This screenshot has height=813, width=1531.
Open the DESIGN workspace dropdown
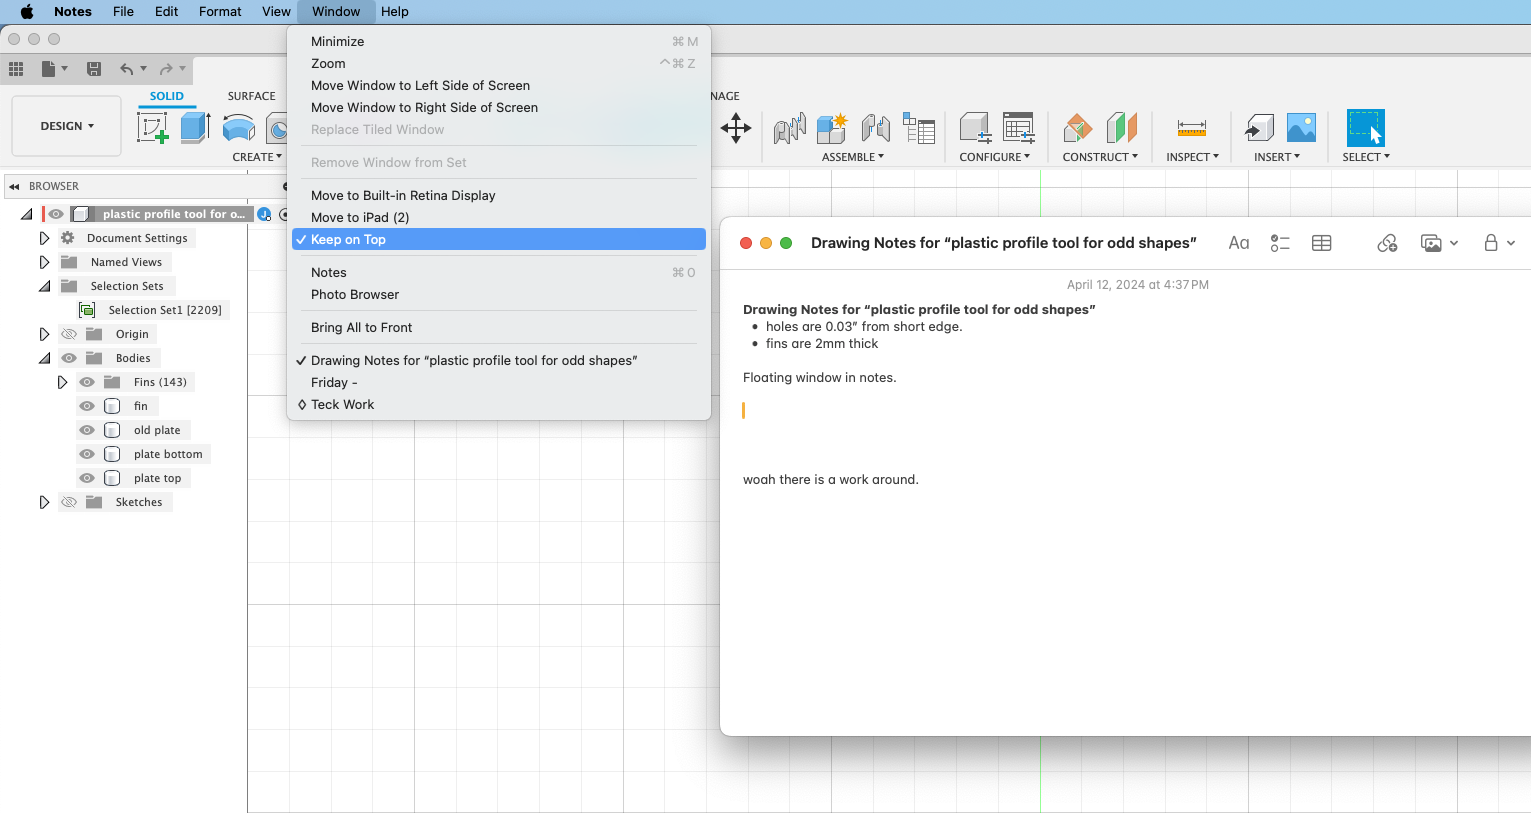pos(67,126)
